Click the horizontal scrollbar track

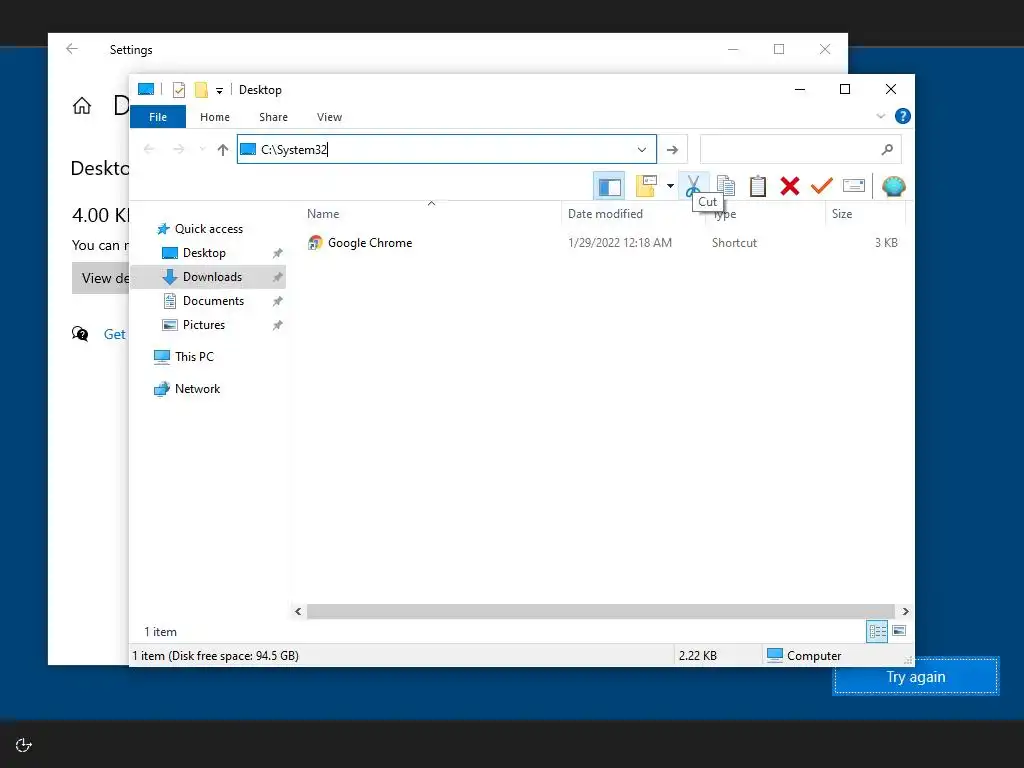coord(601,611)
